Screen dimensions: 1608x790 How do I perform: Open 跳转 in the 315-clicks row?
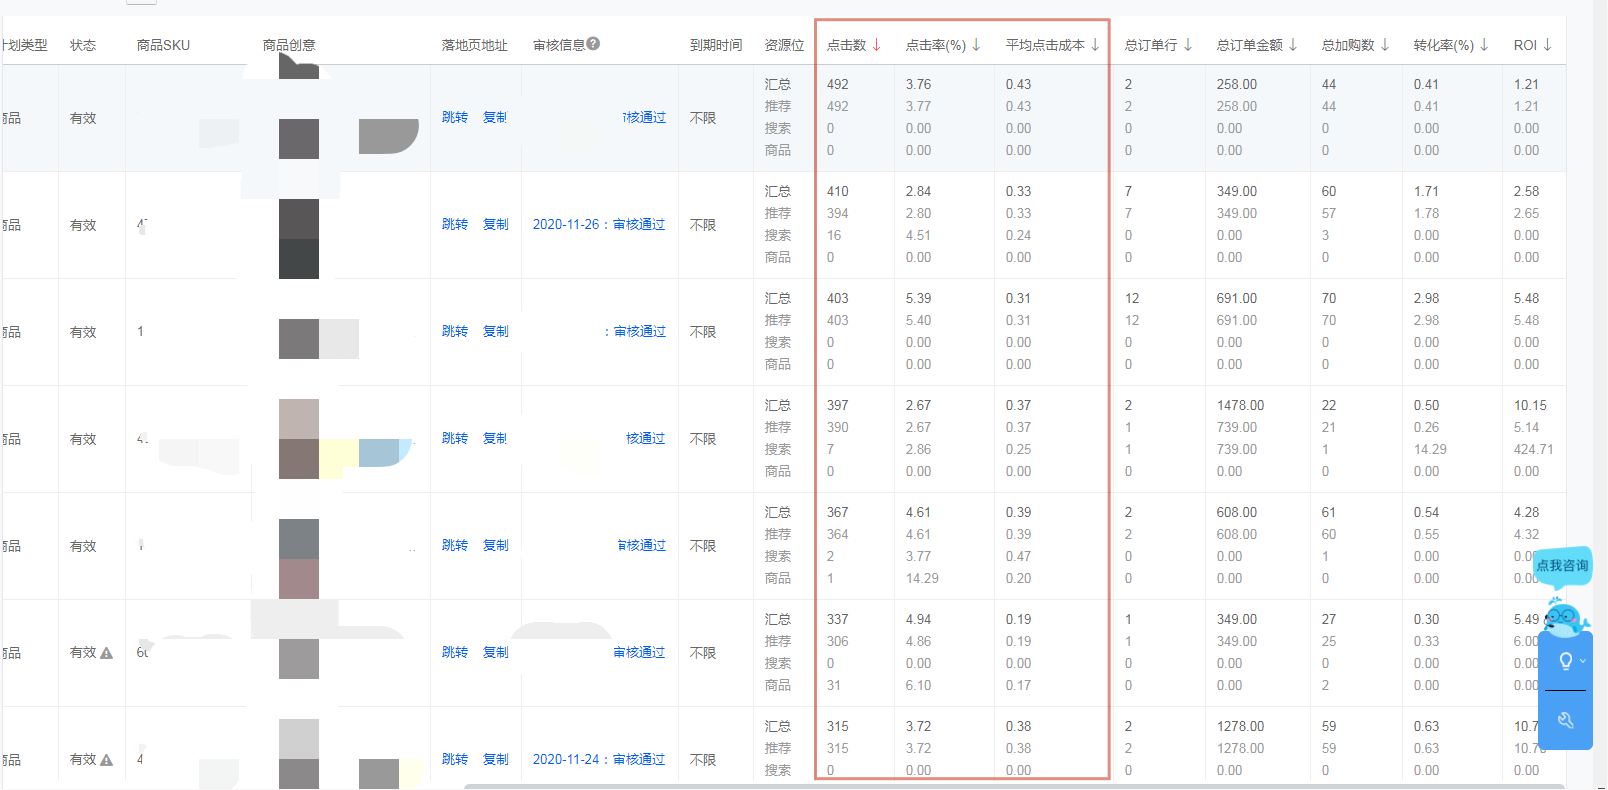(455, 760)
